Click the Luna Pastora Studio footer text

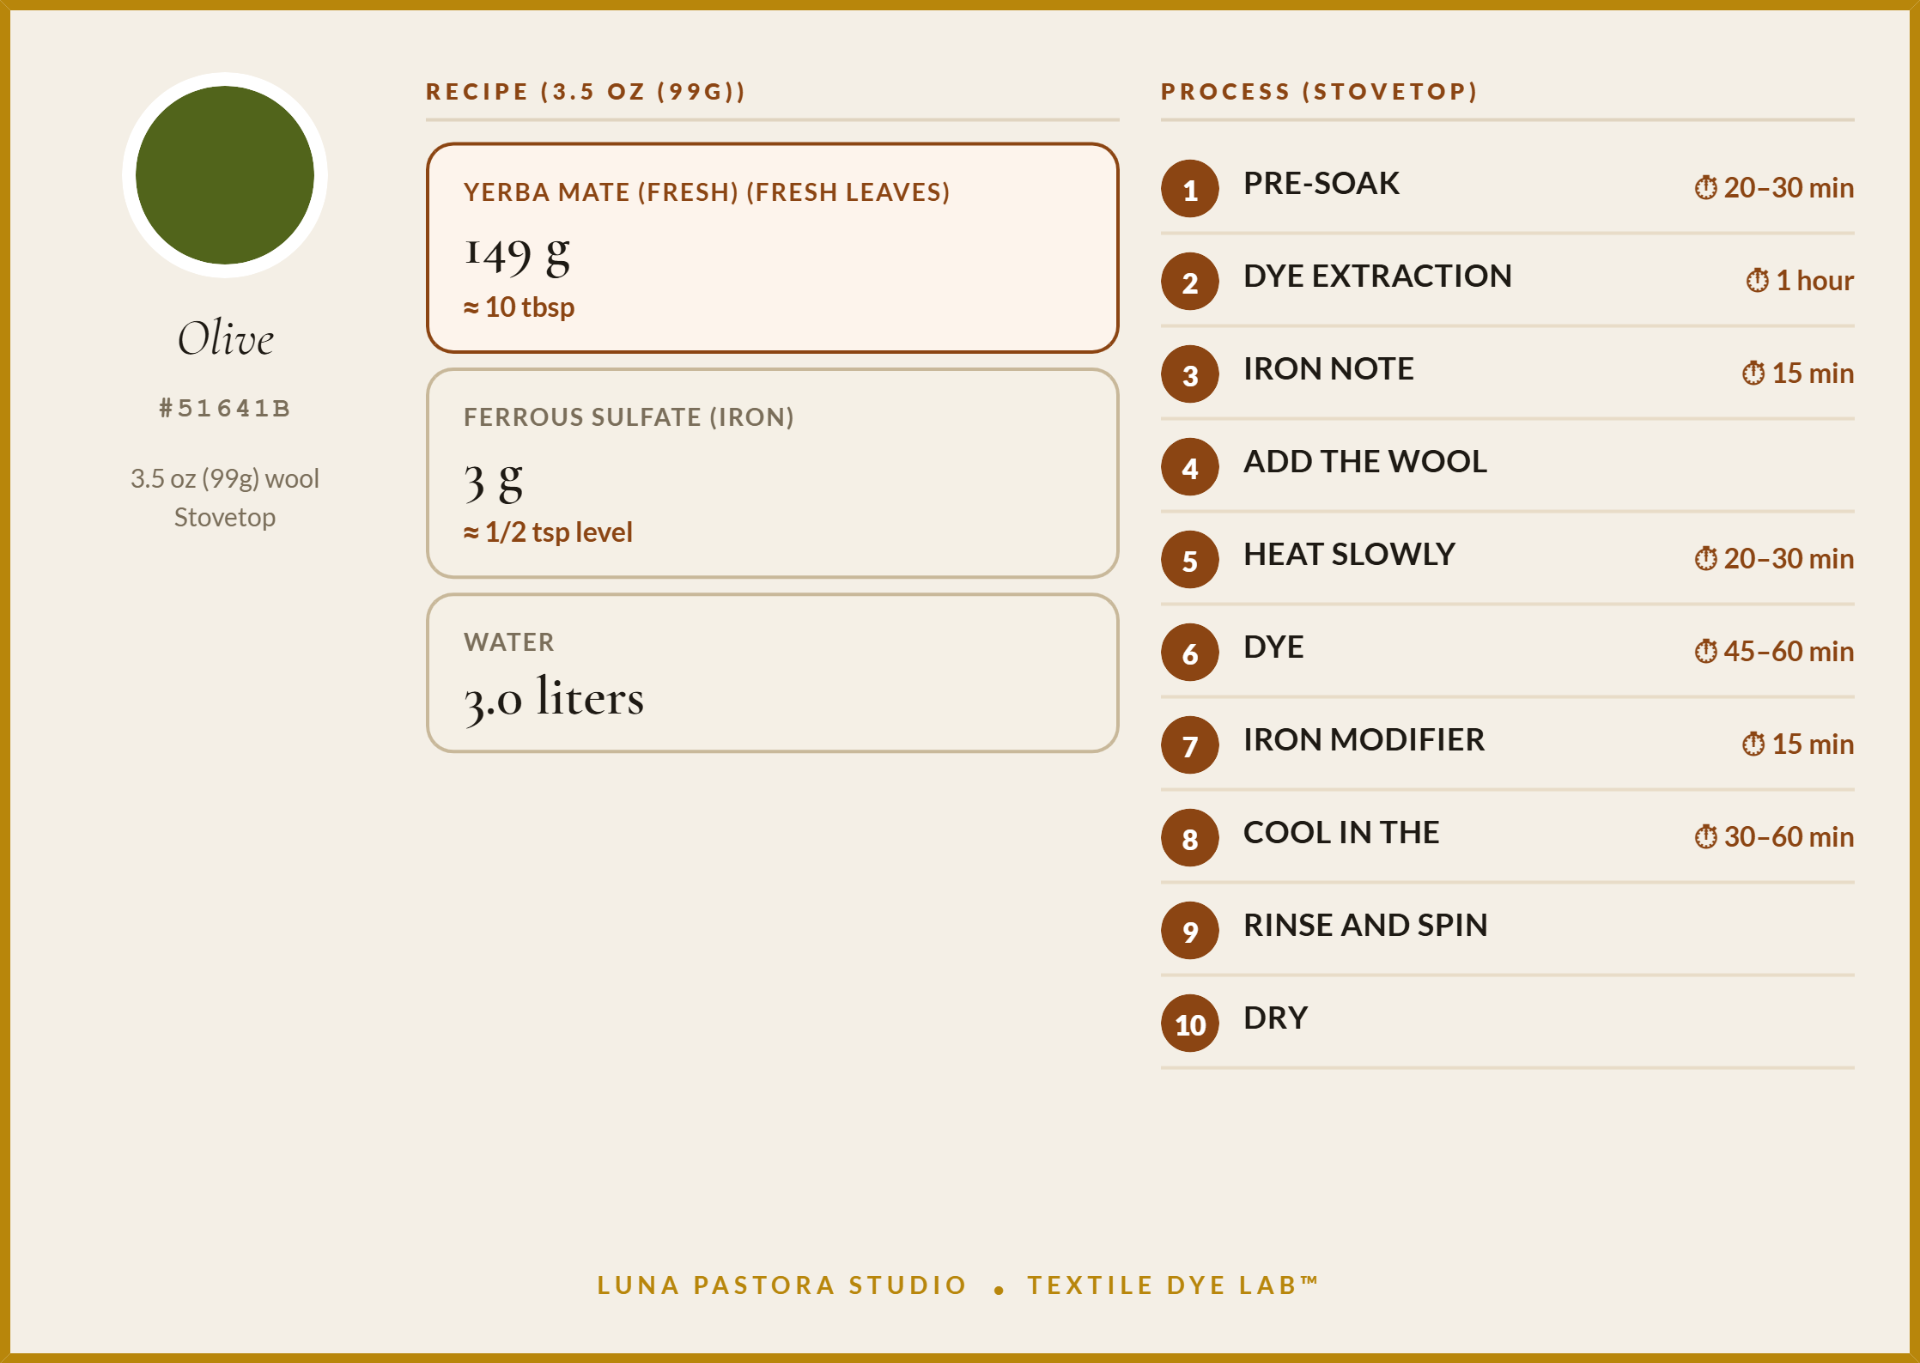tap(782, 1285)
